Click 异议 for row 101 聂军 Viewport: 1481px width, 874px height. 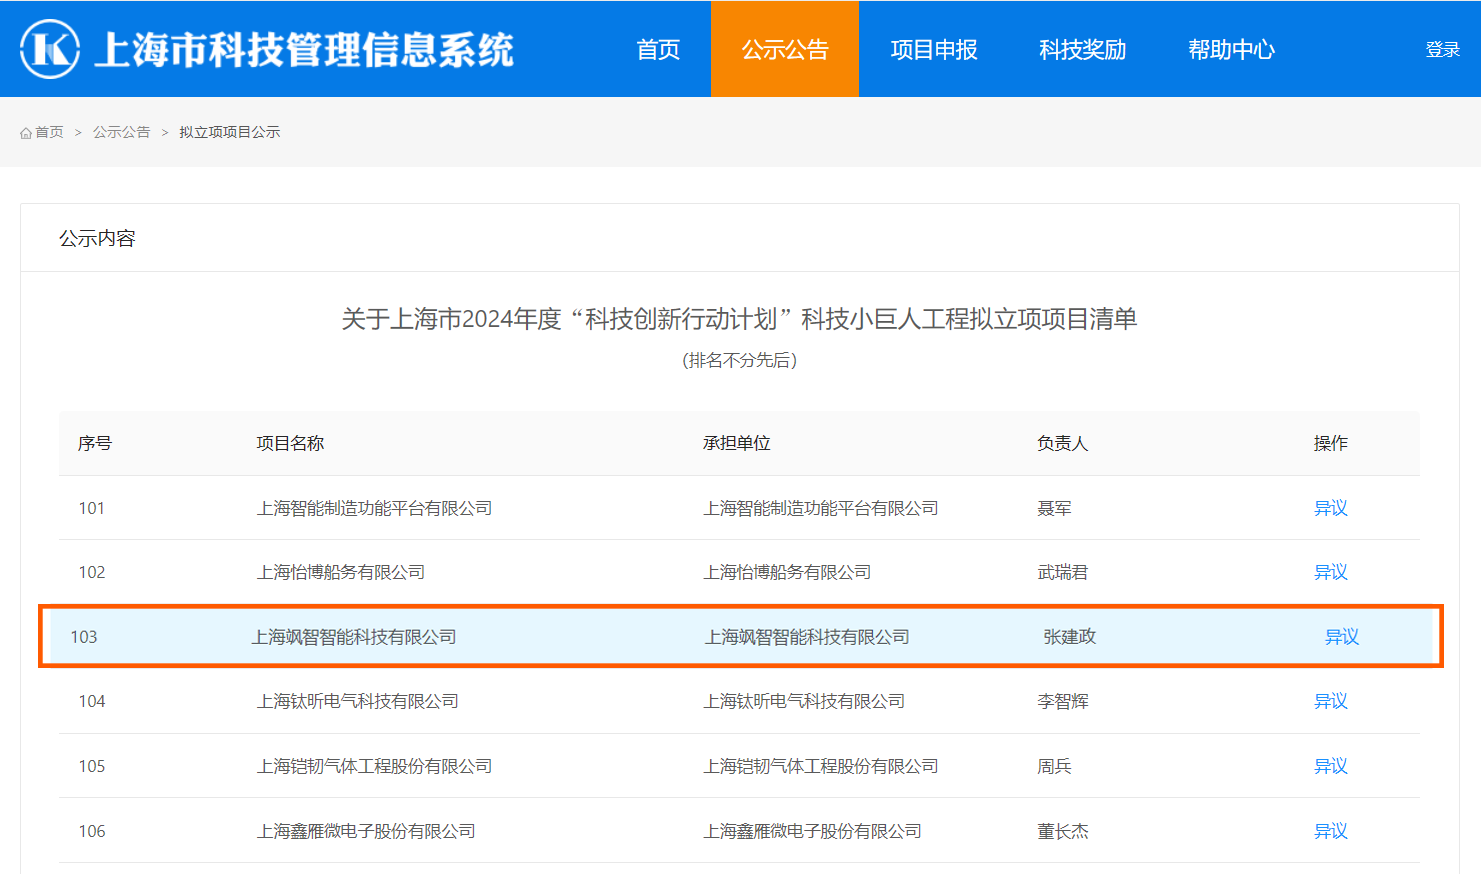click(1330, 508)
